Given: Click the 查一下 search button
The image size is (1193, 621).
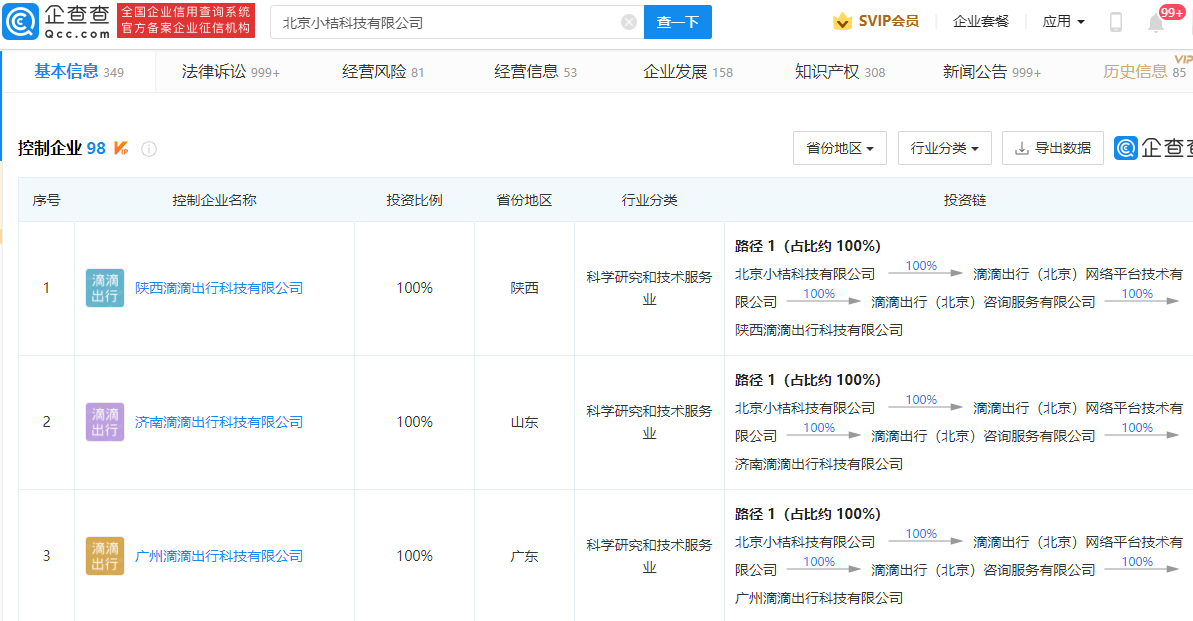Looking at the screenshot, I should point(678,22).
